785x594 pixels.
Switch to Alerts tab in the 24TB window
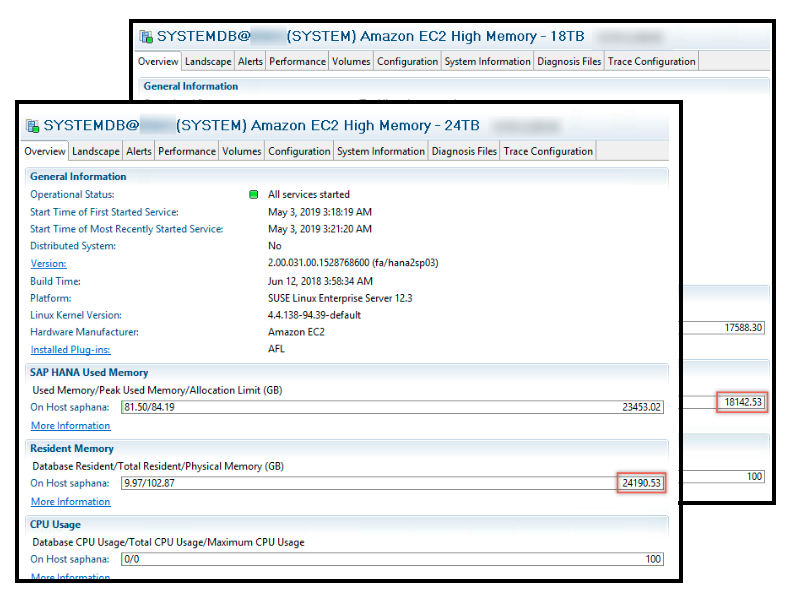[139, 152]
